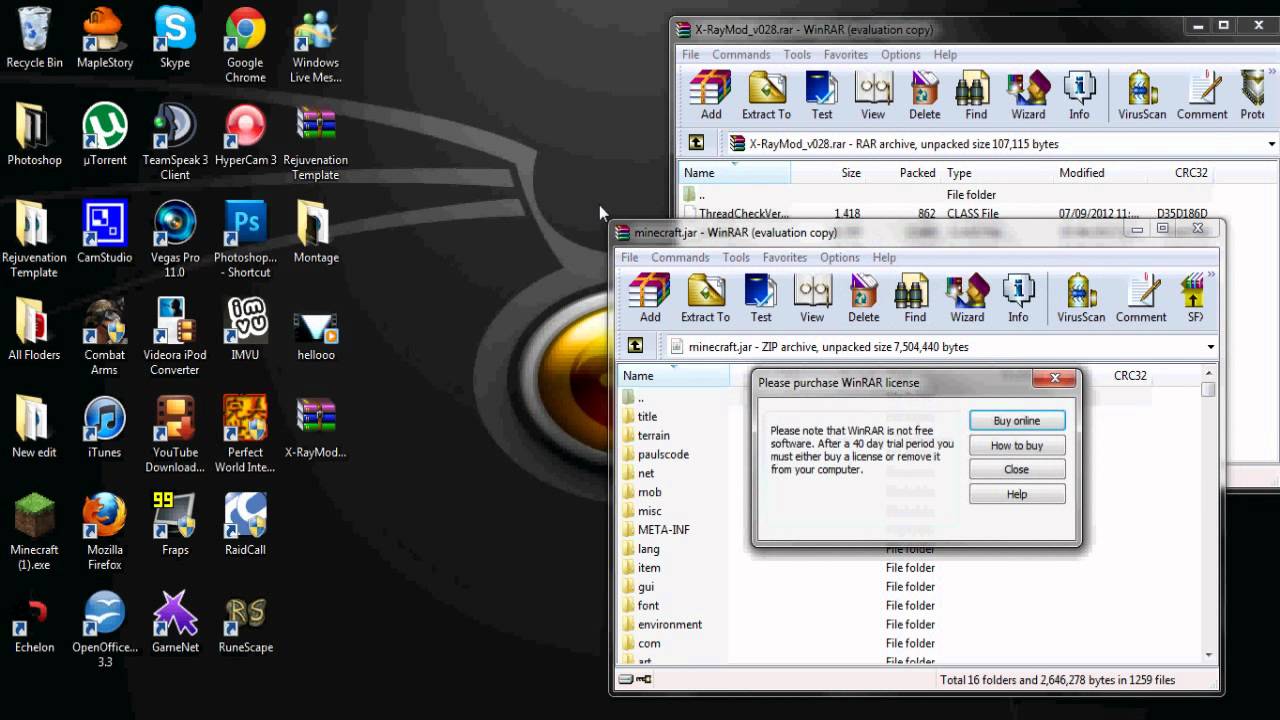Open address dropdown in X-RayMod window
Screen dimensions: 1280x720
pyautogui.click(x=1271, y=144)
